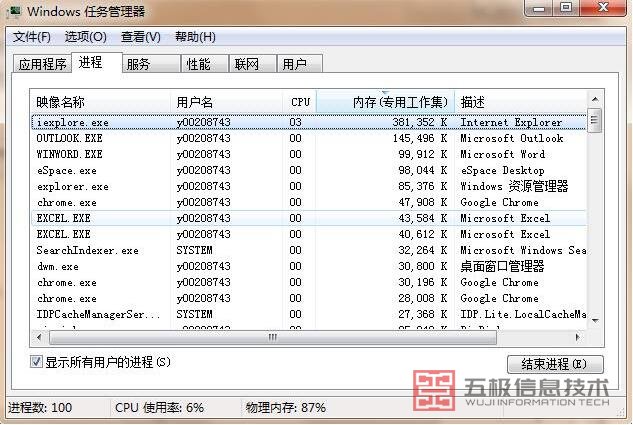
Task: Click the horizontal scrollbar right arrow
Action: coord(578,337)
